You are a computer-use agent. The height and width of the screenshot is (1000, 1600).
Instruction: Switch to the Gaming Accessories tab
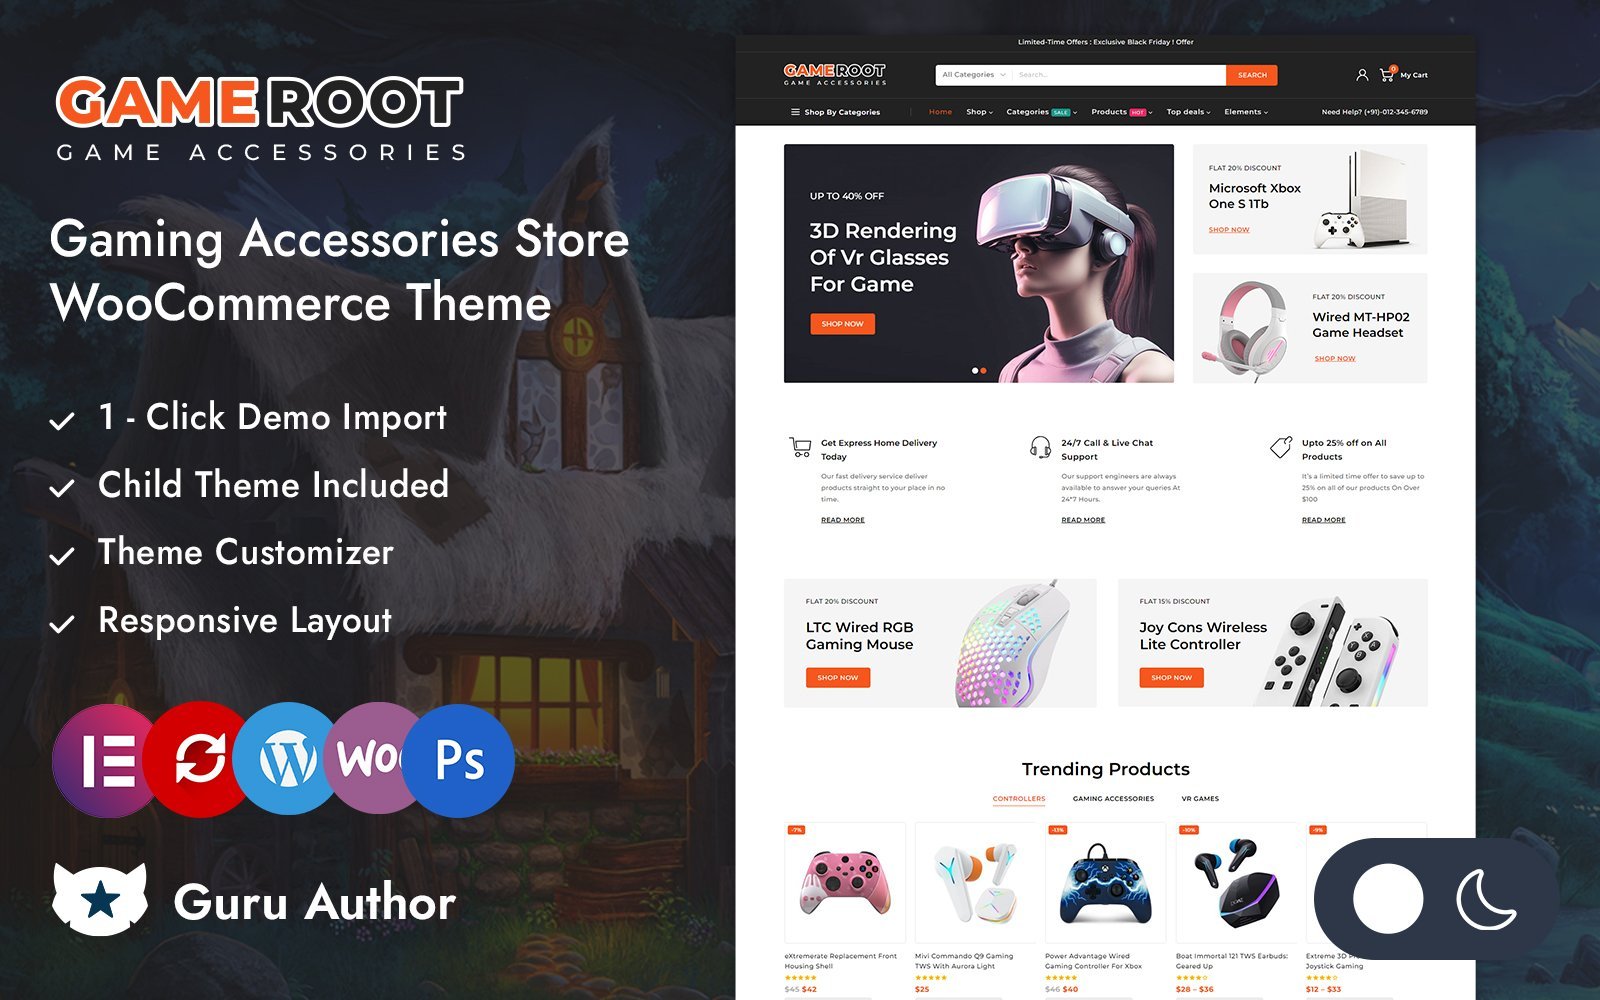1113,799
